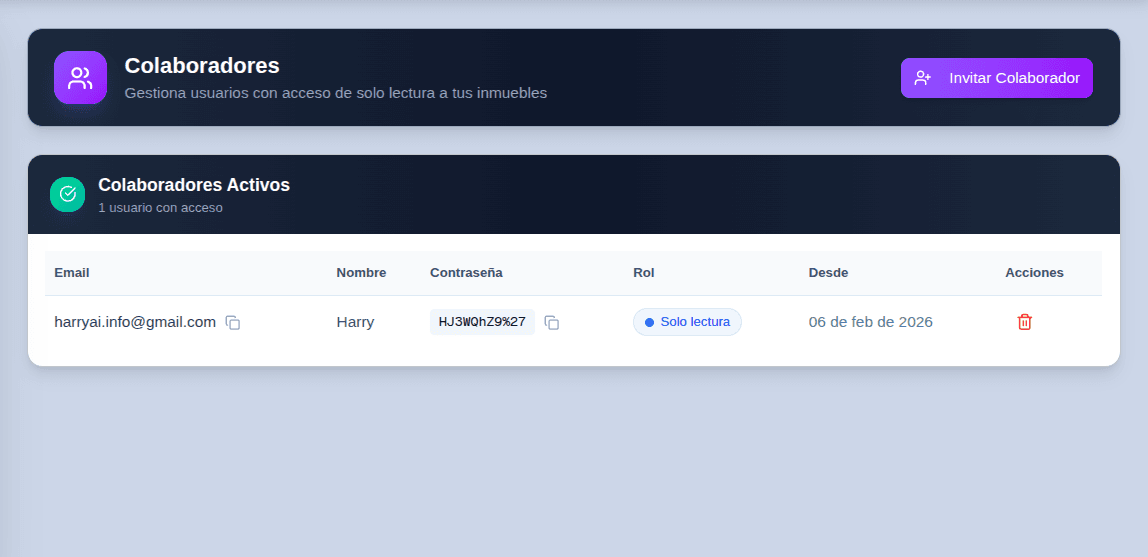Click the 1 usuario con acceso subtitle

160,208
